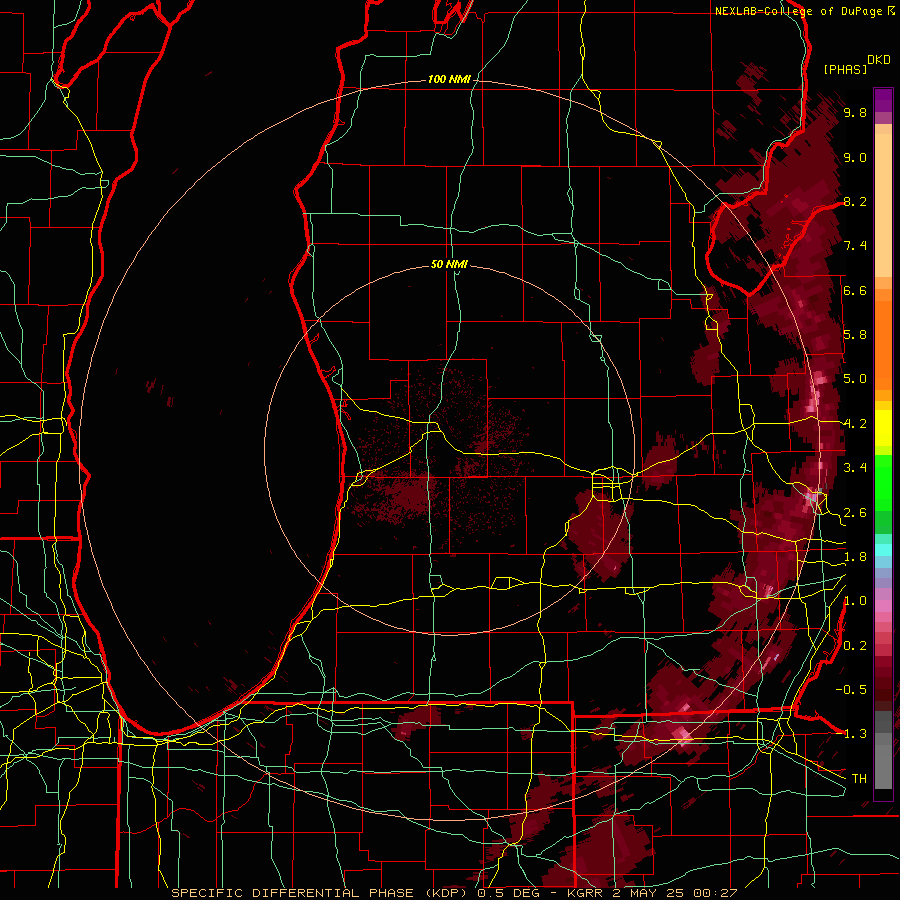Click the 2 MAY 25 date in the caption
900x900 pixels.
648,893
